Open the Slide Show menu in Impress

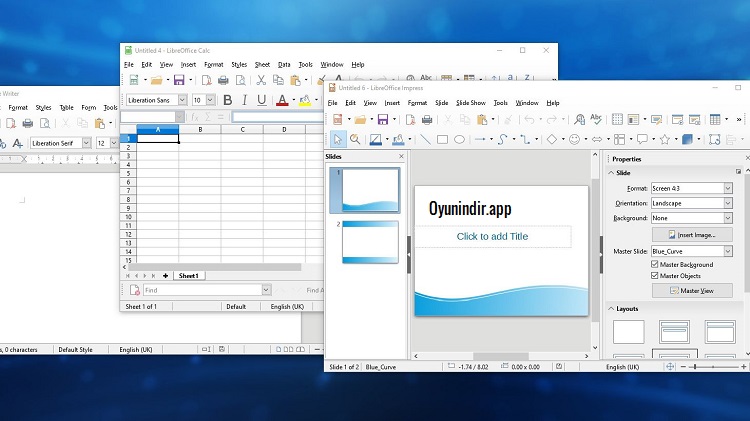point(471,103)
